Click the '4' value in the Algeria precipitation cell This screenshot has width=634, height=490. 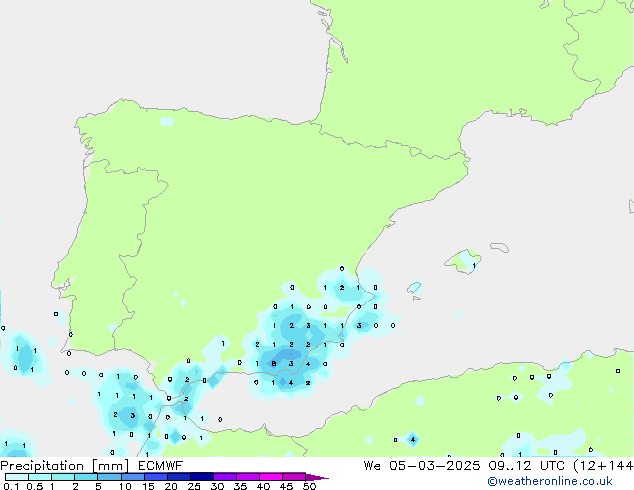pyautogui.click(x=413, y=439)
